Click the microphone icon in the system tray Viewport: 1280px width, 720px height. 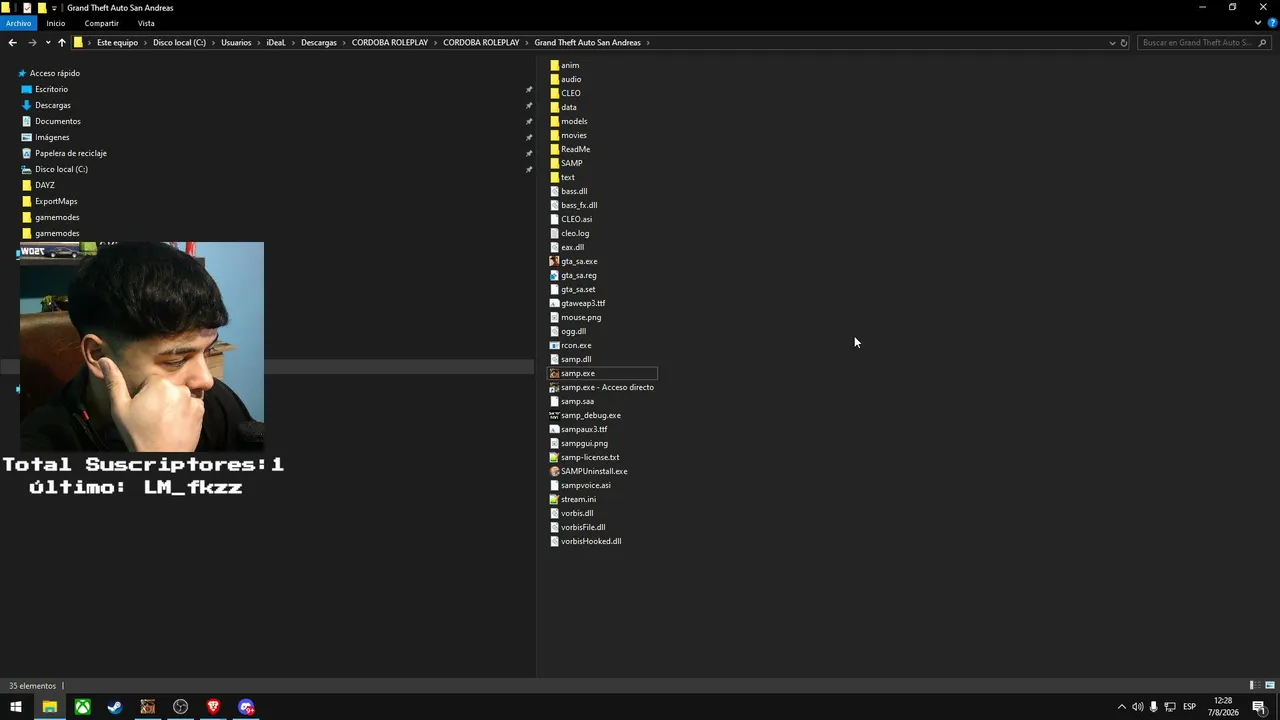point(1154,707)
